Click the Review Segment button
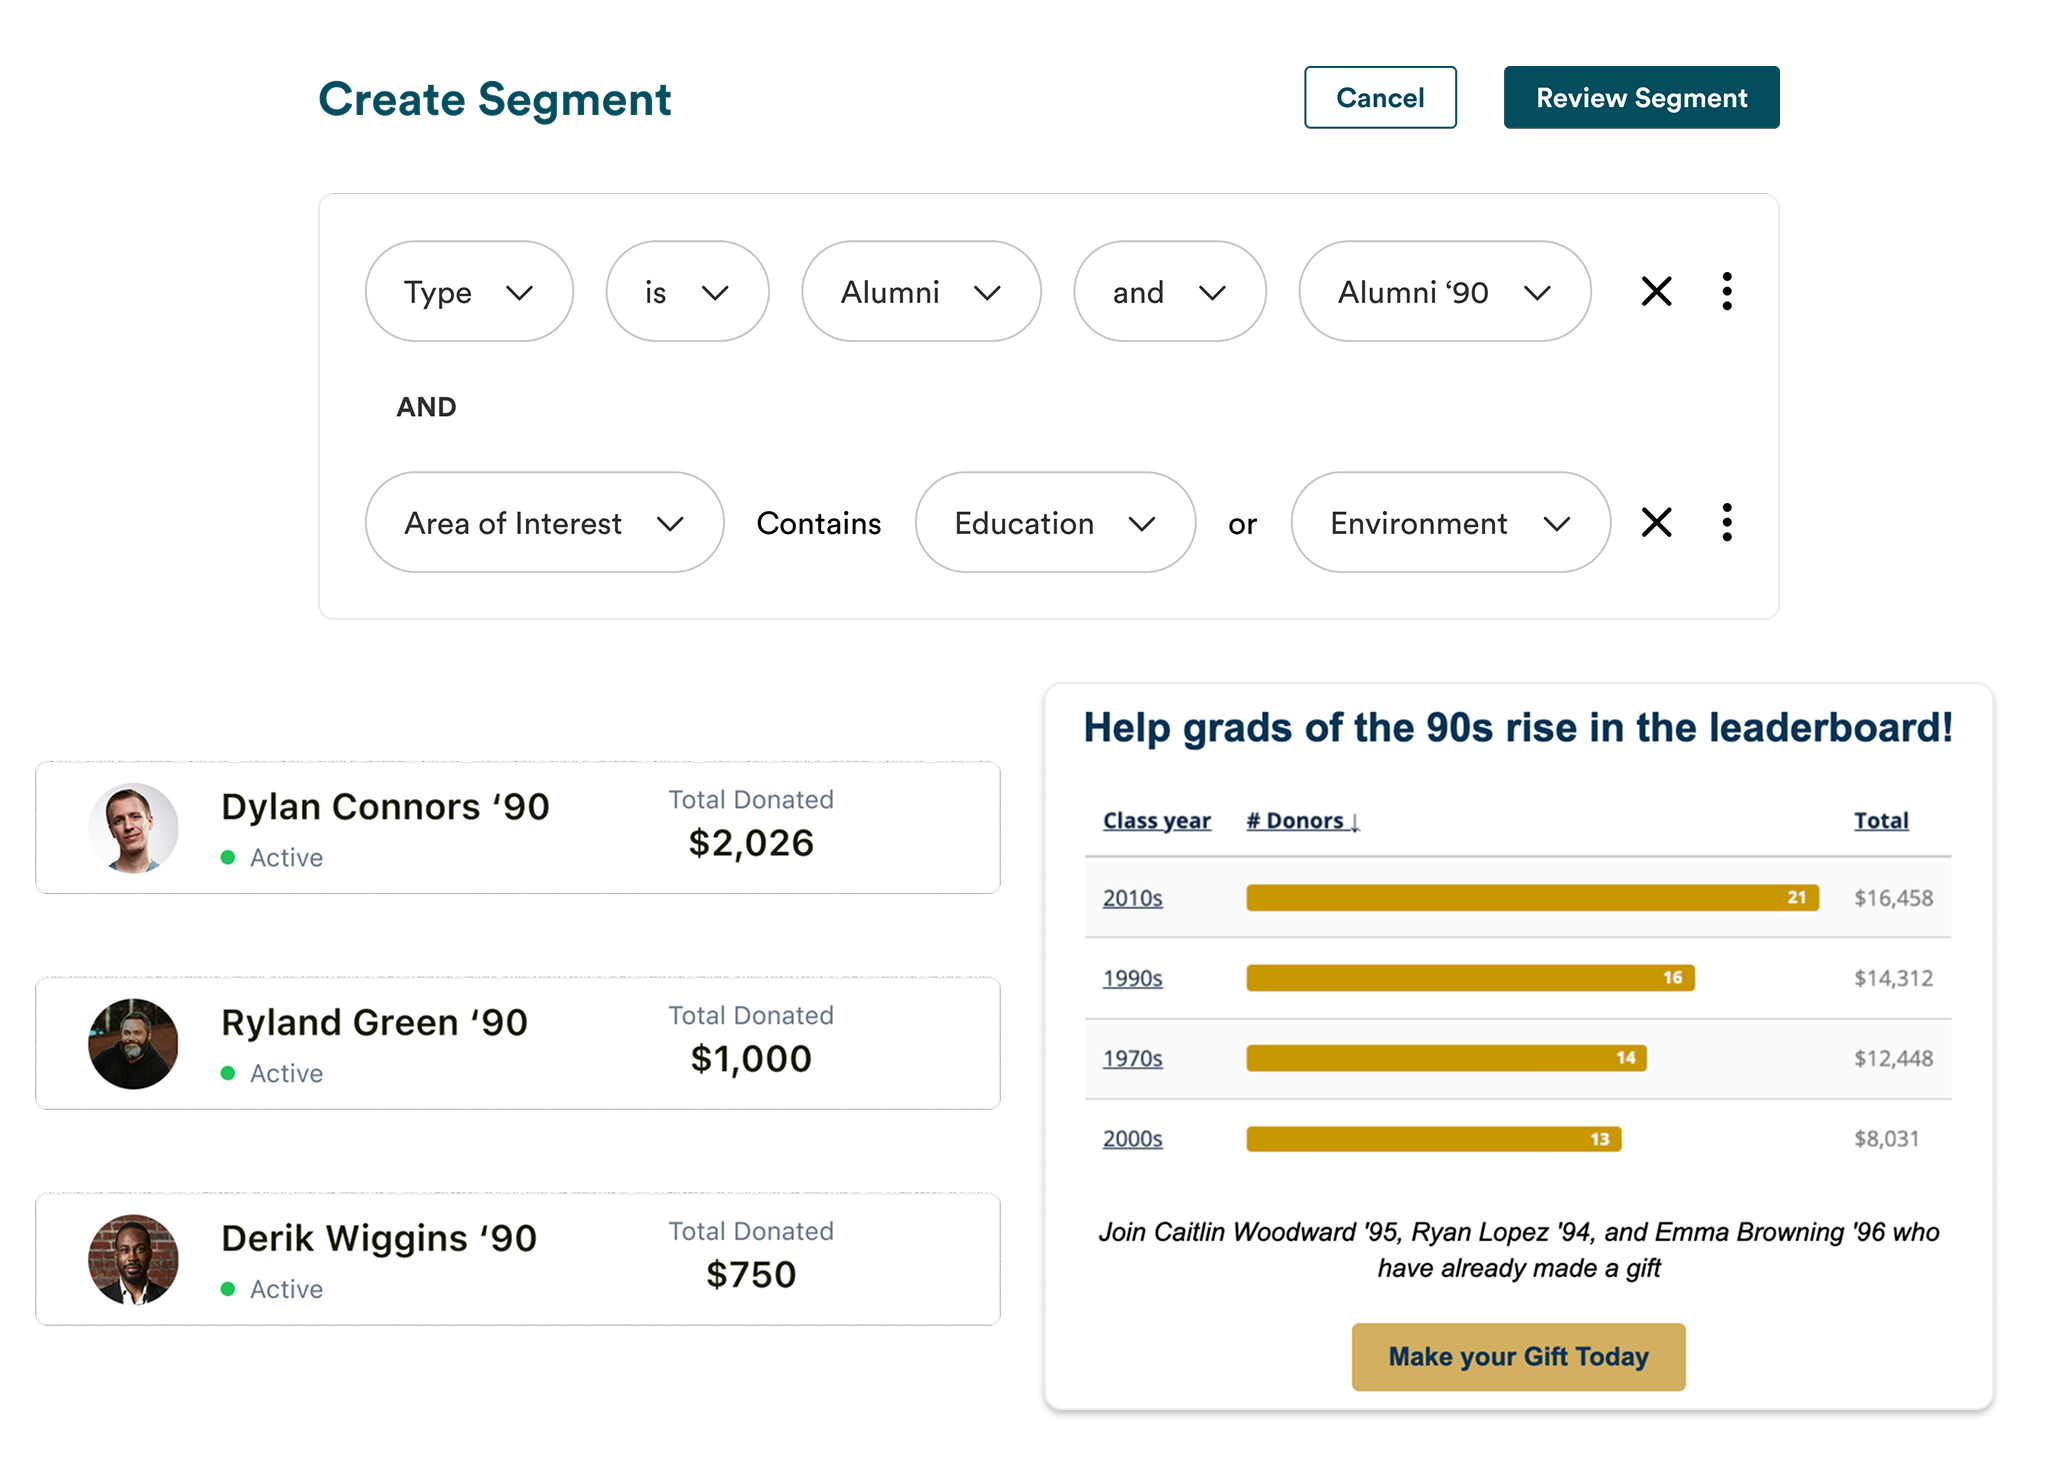 [1641, 97]
